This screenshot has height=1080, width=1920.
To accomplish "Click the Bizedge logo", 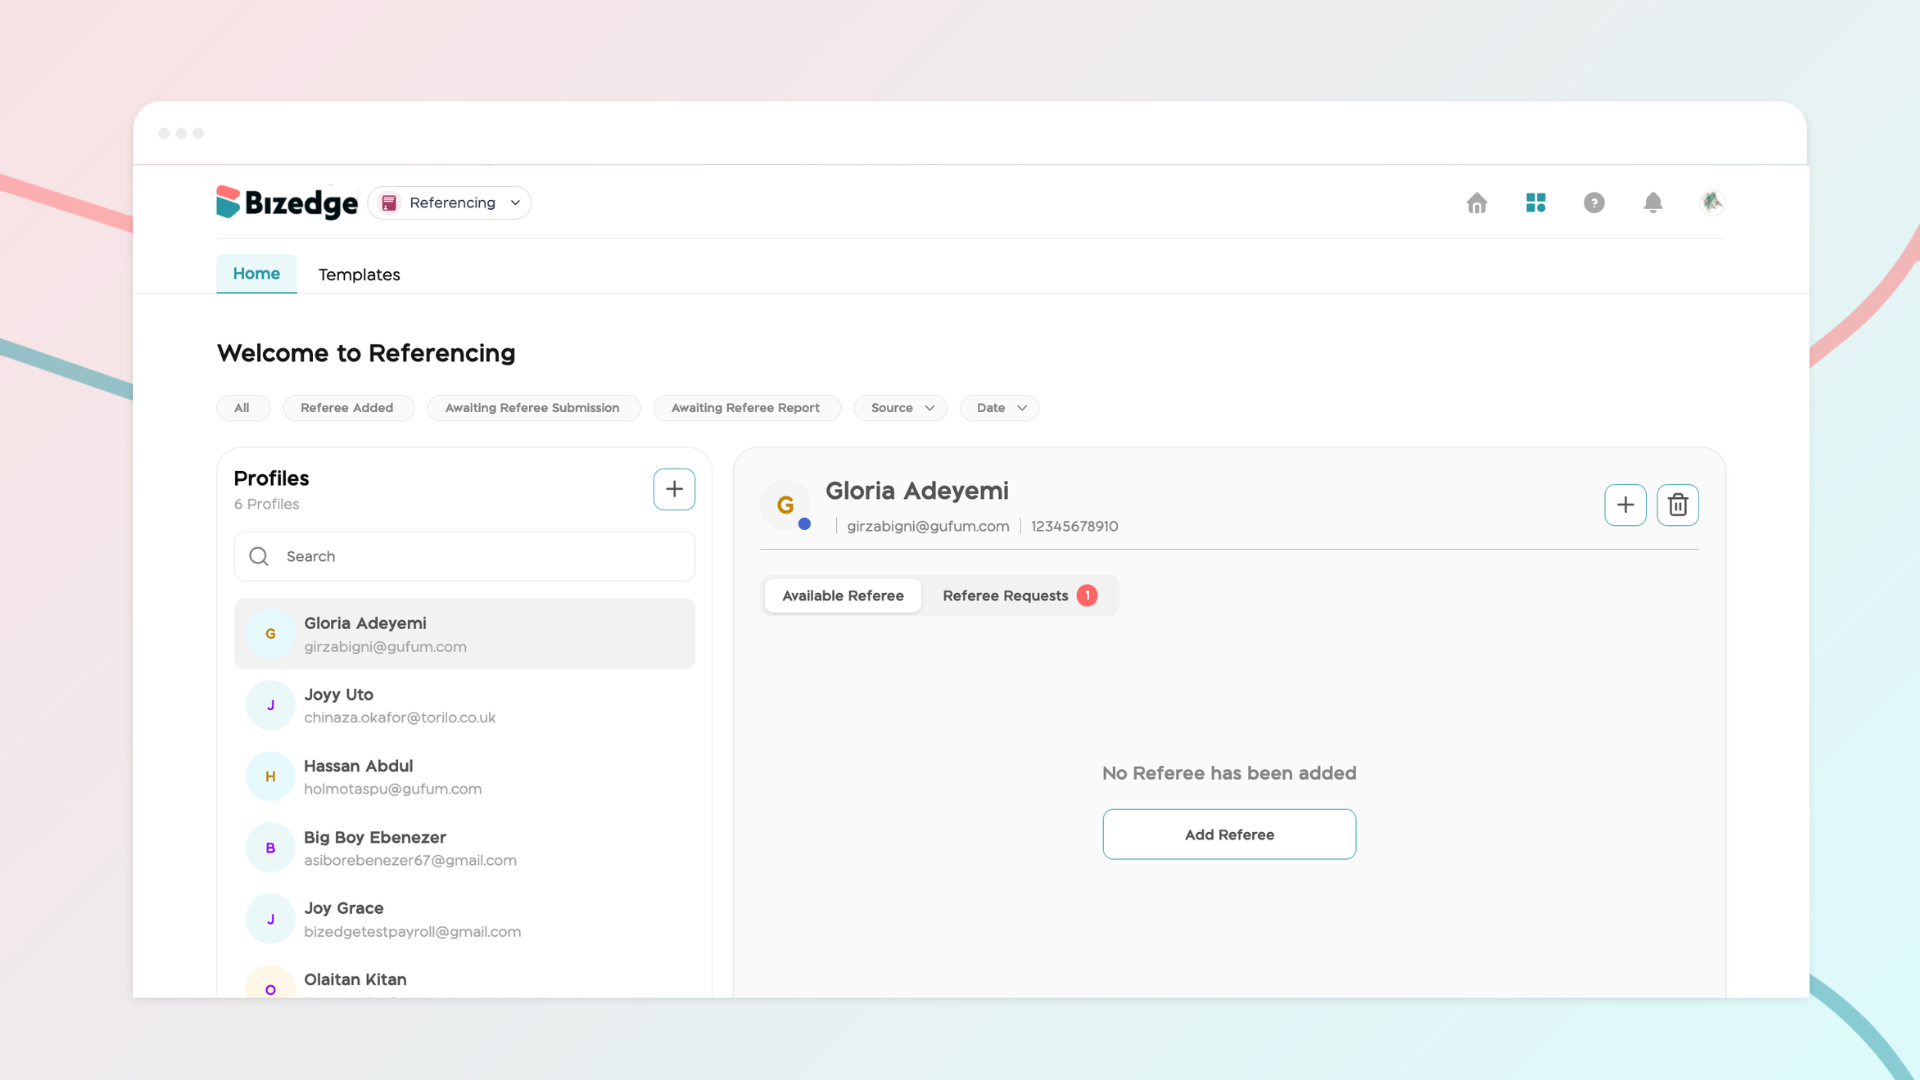I will [x=287, y=202].
